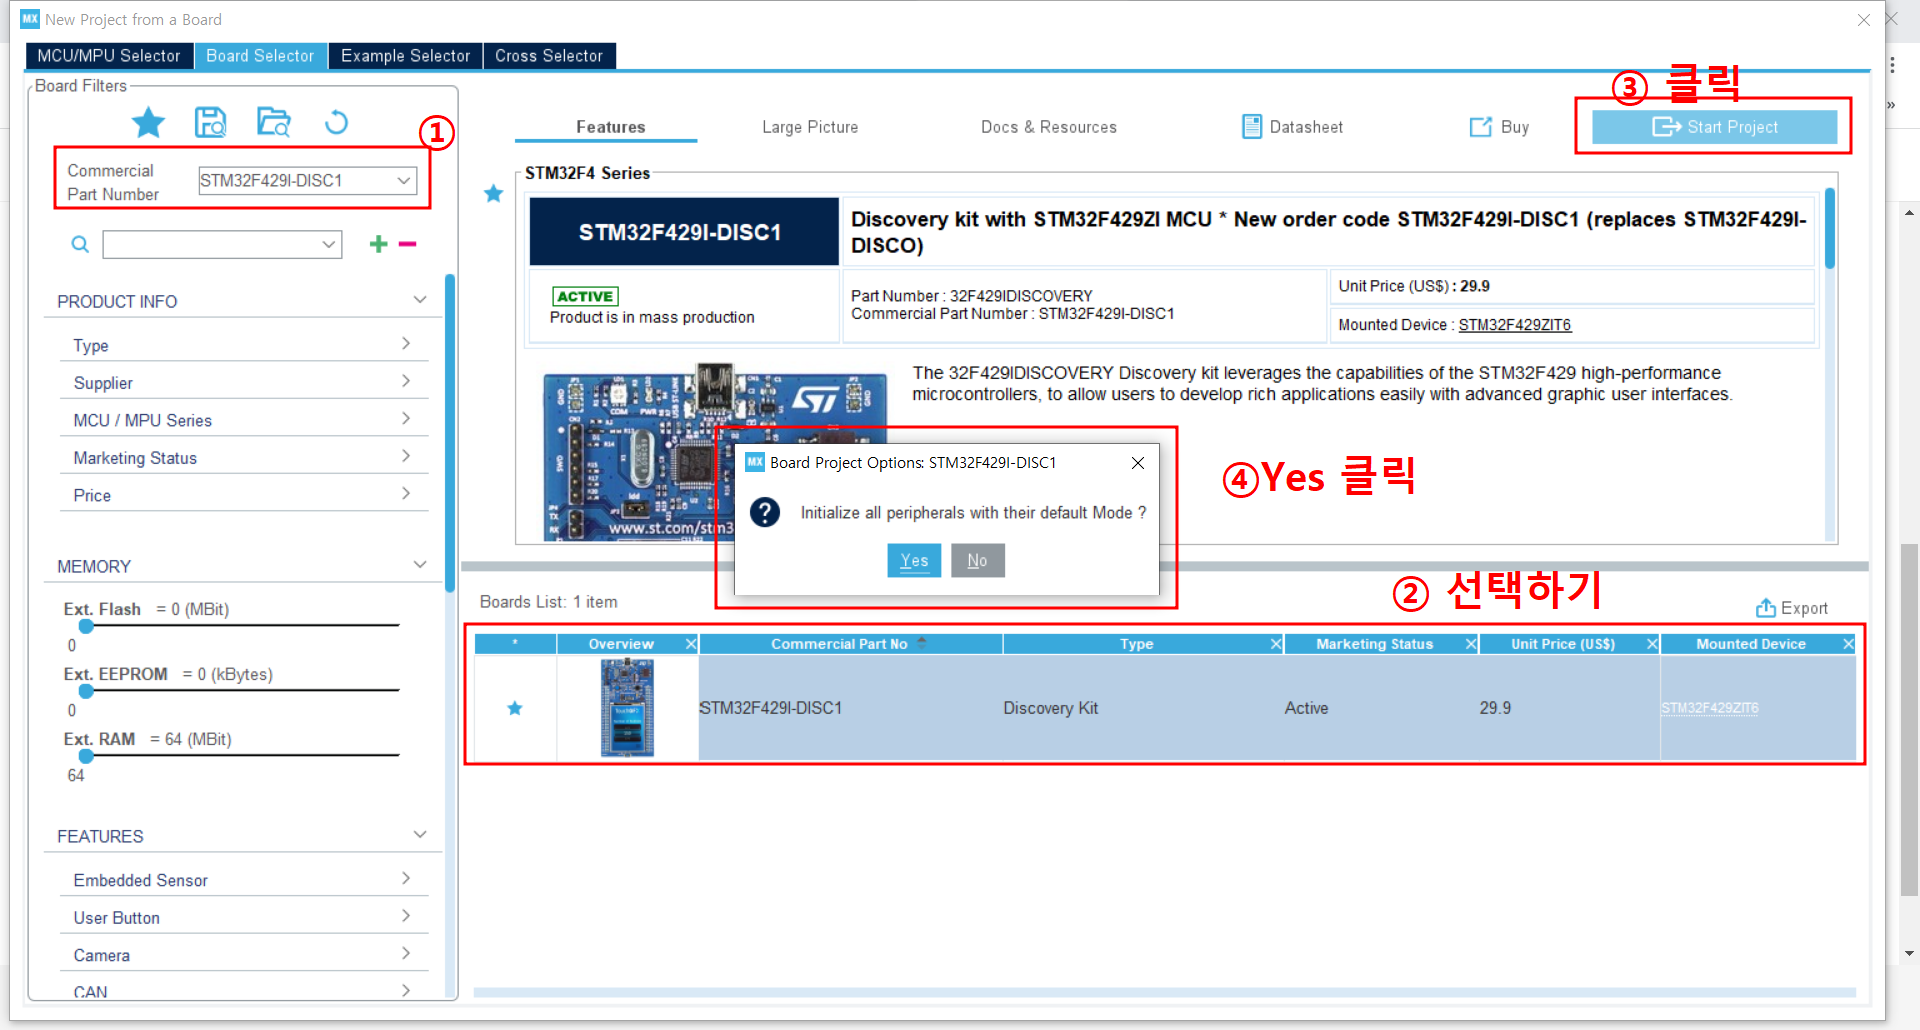Click the board thumbnail in the list row

point(627,708)
